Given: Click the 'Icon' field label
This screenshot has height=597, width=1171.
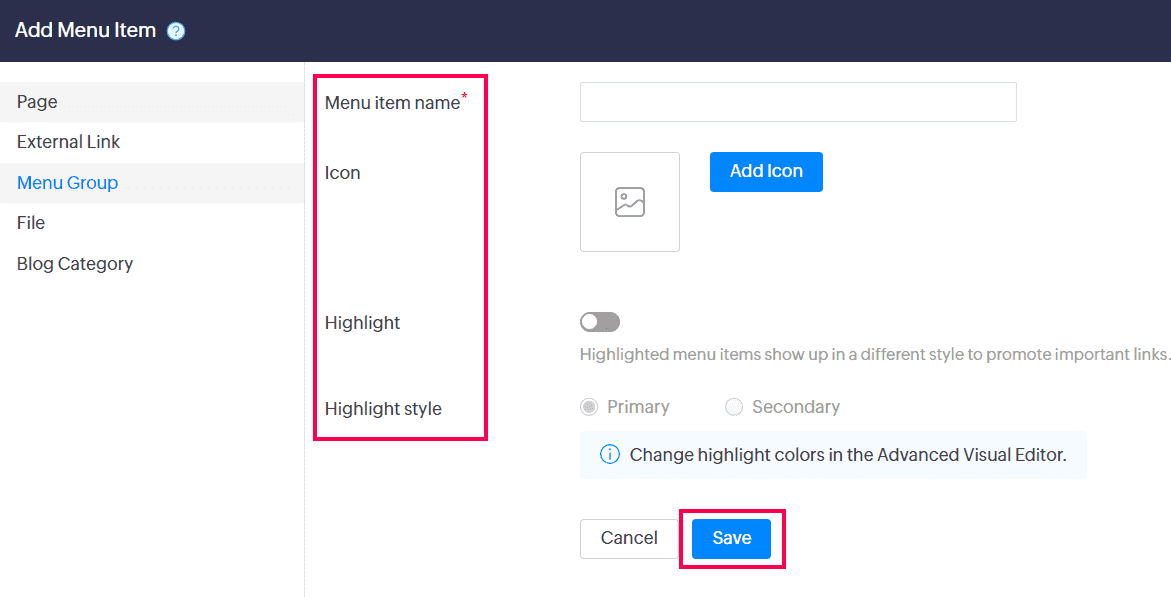Looking at the screenshot, I should [x=342, y=173].
